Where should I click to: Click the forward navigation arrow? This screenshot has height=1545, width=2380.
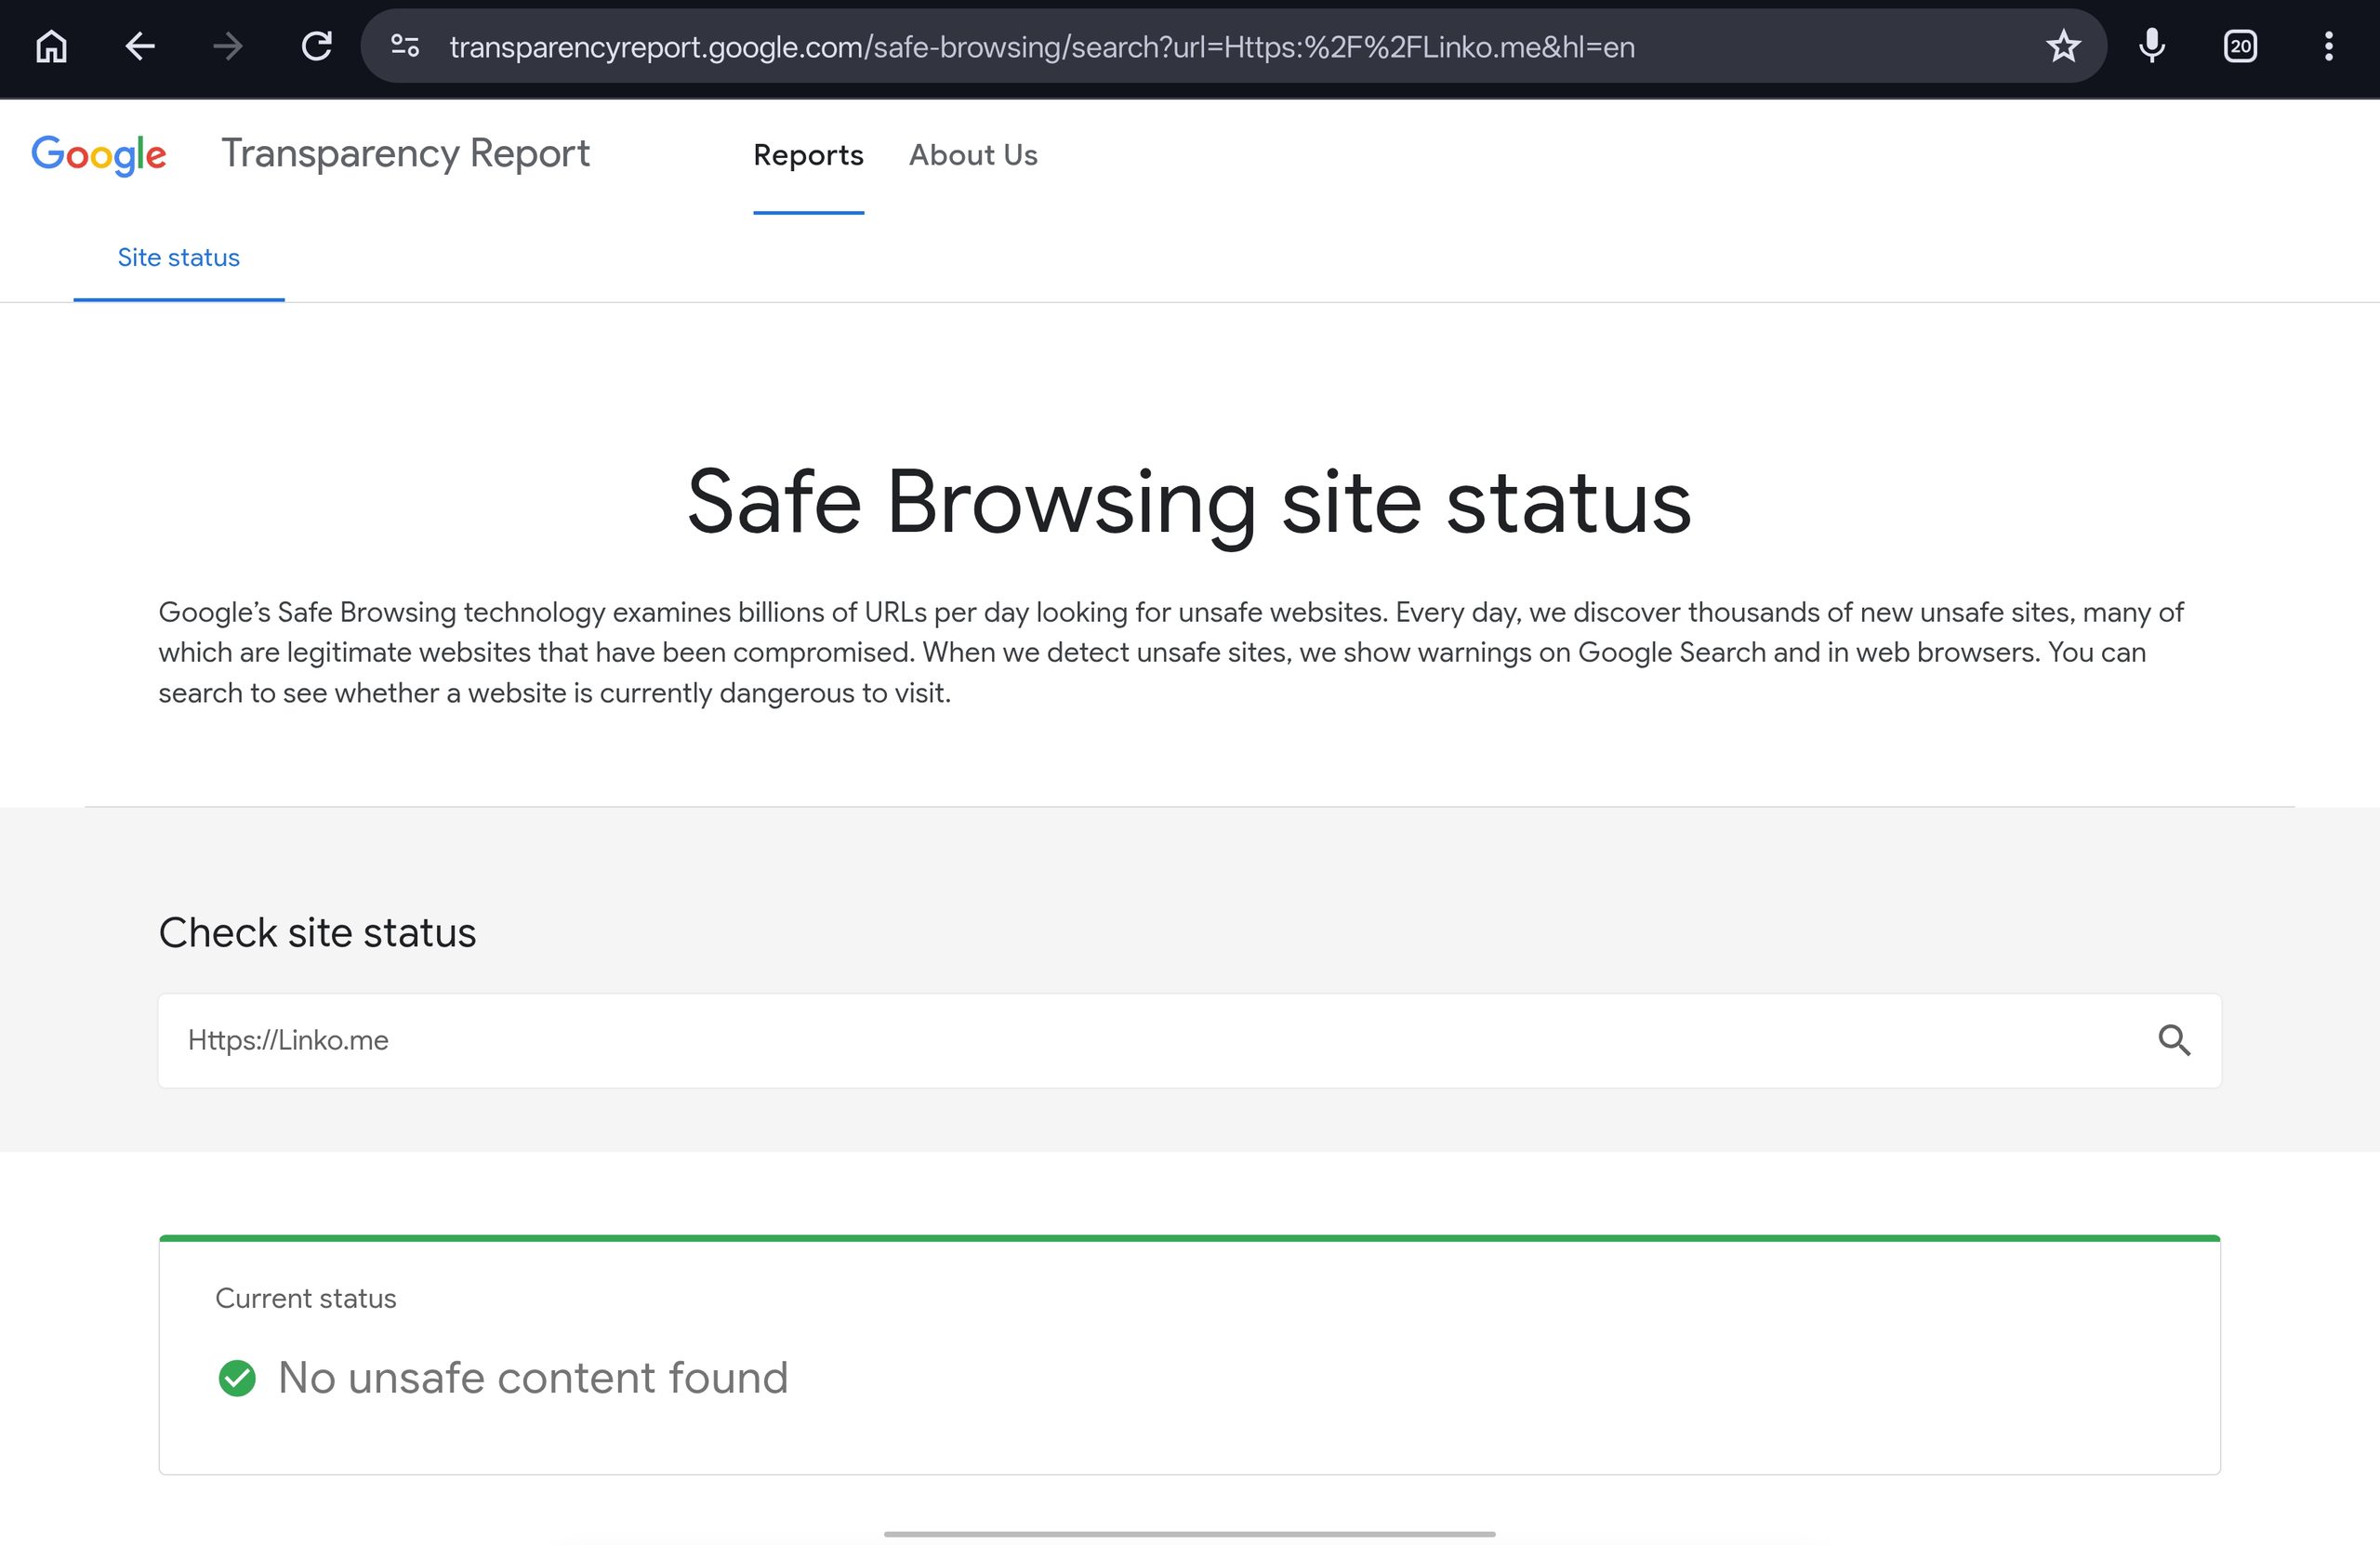[228, 46]
